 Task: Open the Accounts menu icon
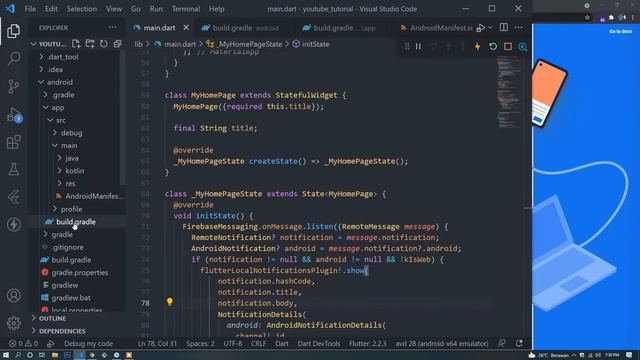13,295
